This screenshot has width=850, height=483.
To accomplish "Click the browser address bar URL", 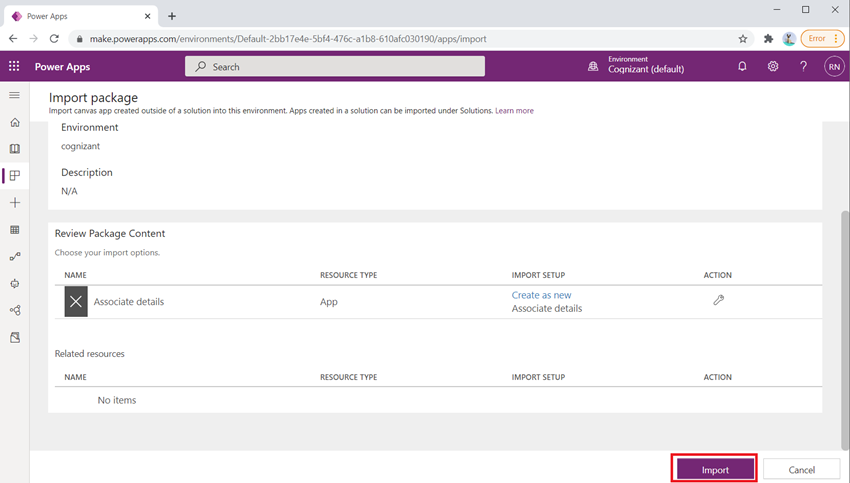I will pos(288,38).
